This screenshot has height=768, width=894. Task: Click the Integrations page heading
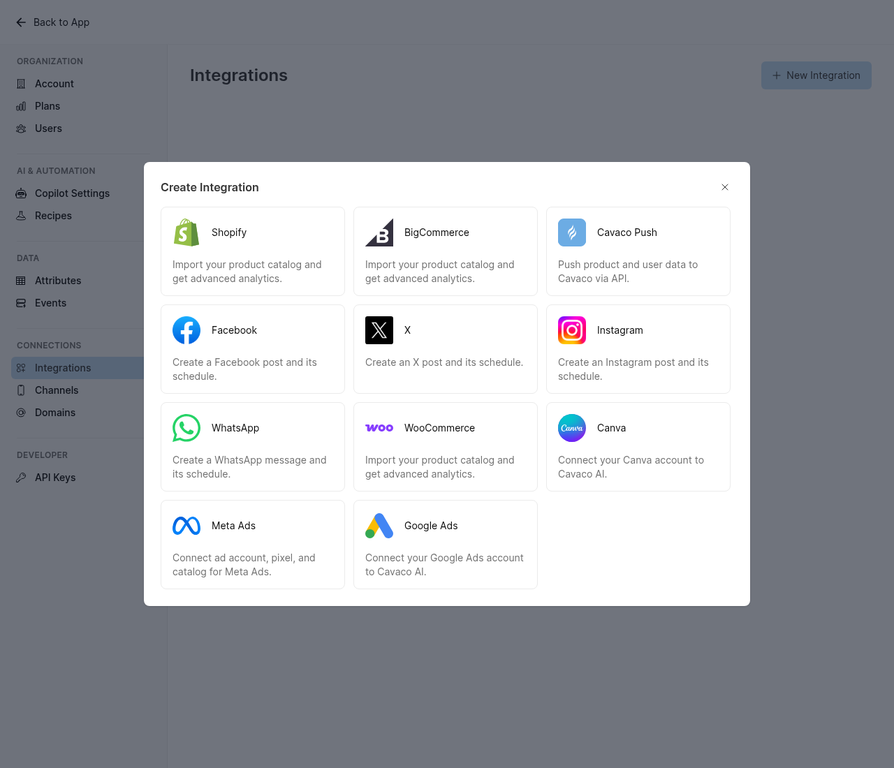[238, 75]
